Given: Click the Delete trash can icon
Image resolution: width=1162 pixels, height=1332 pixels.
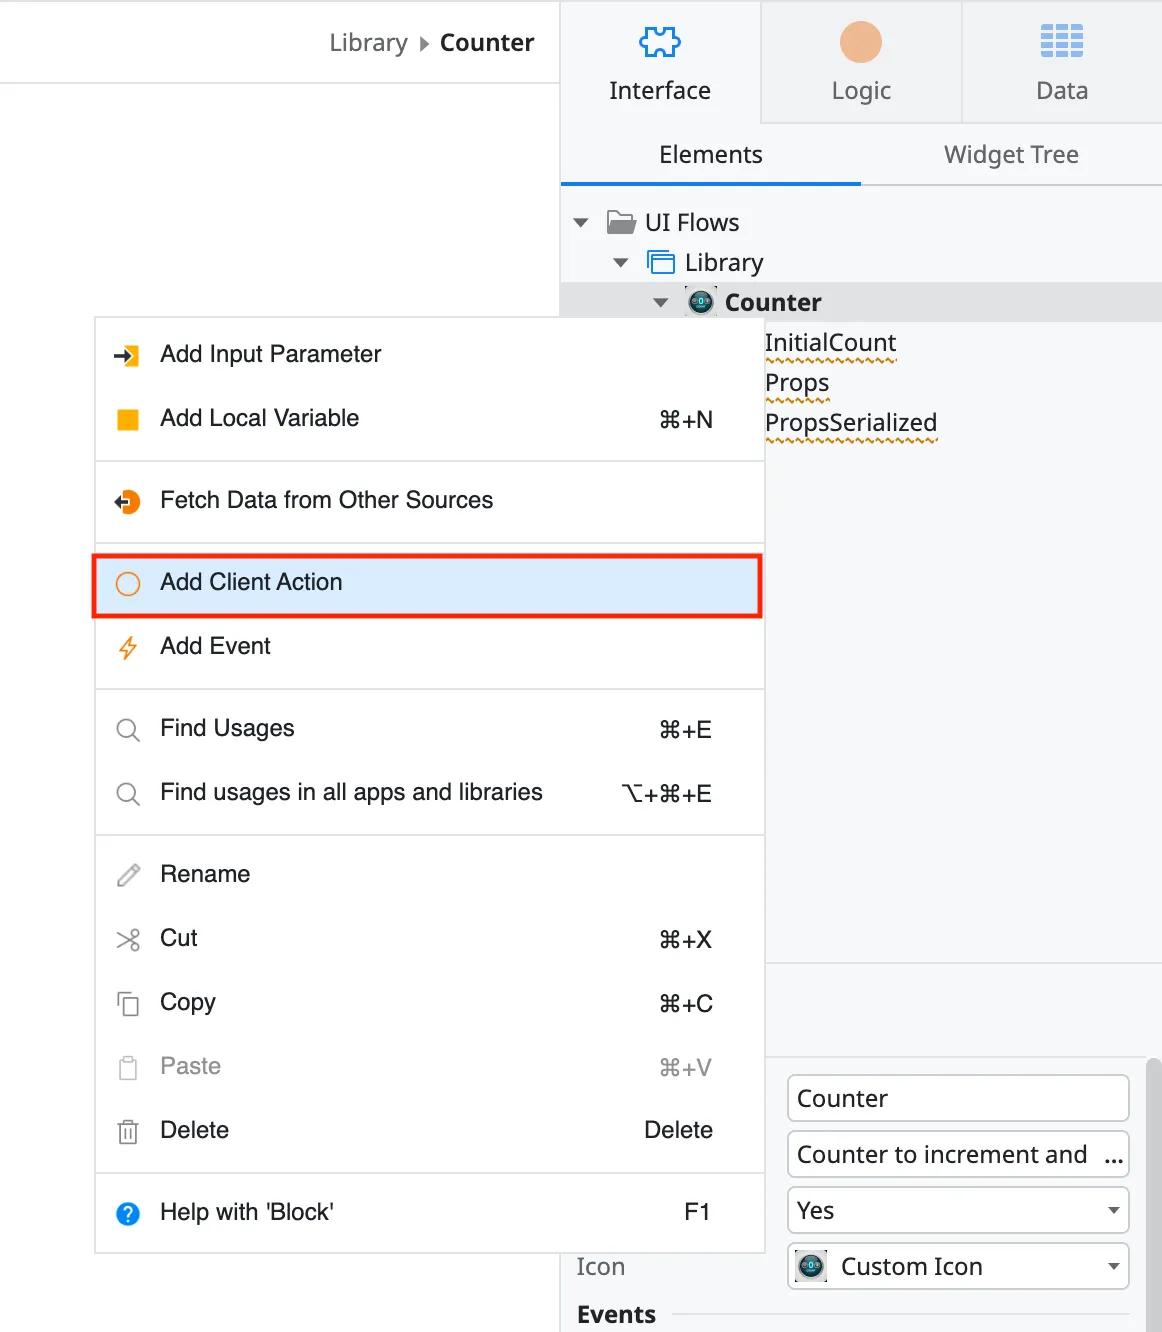Looking at the screenshot, I should click(x=128, y=1131).
